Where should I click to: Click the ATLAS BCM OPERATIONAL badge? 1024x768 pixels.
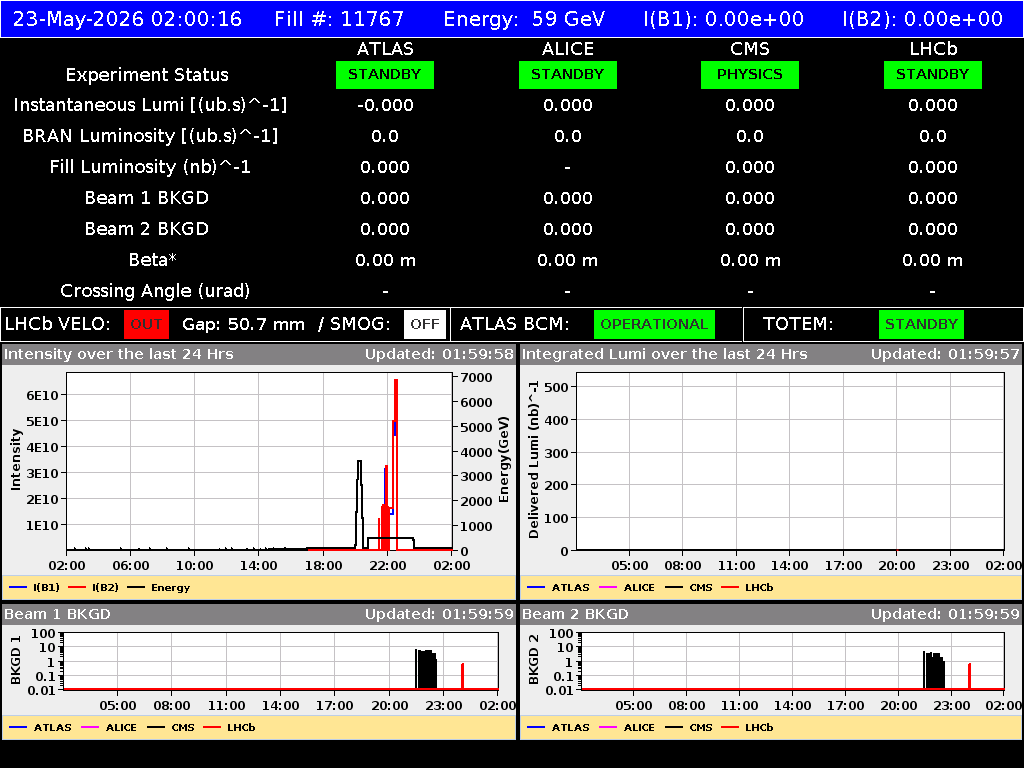(x=654, y=324)
